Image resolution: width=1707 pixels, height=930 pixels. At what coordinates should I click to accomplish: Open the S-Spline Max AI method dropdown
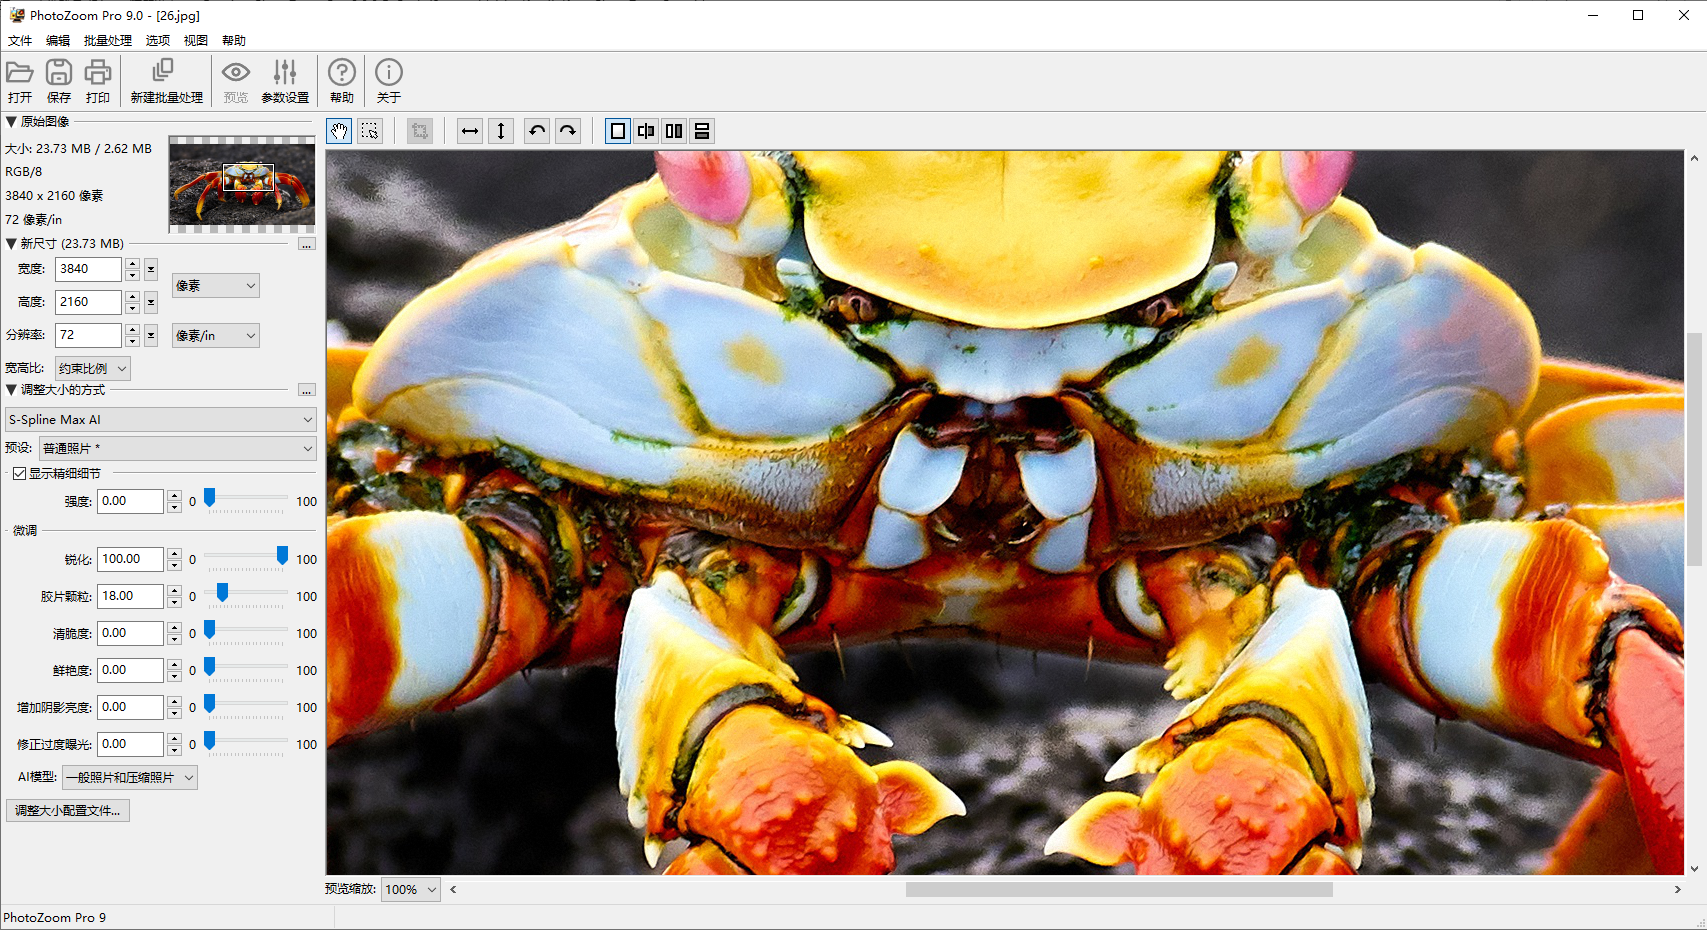click(x=160, y=420)
